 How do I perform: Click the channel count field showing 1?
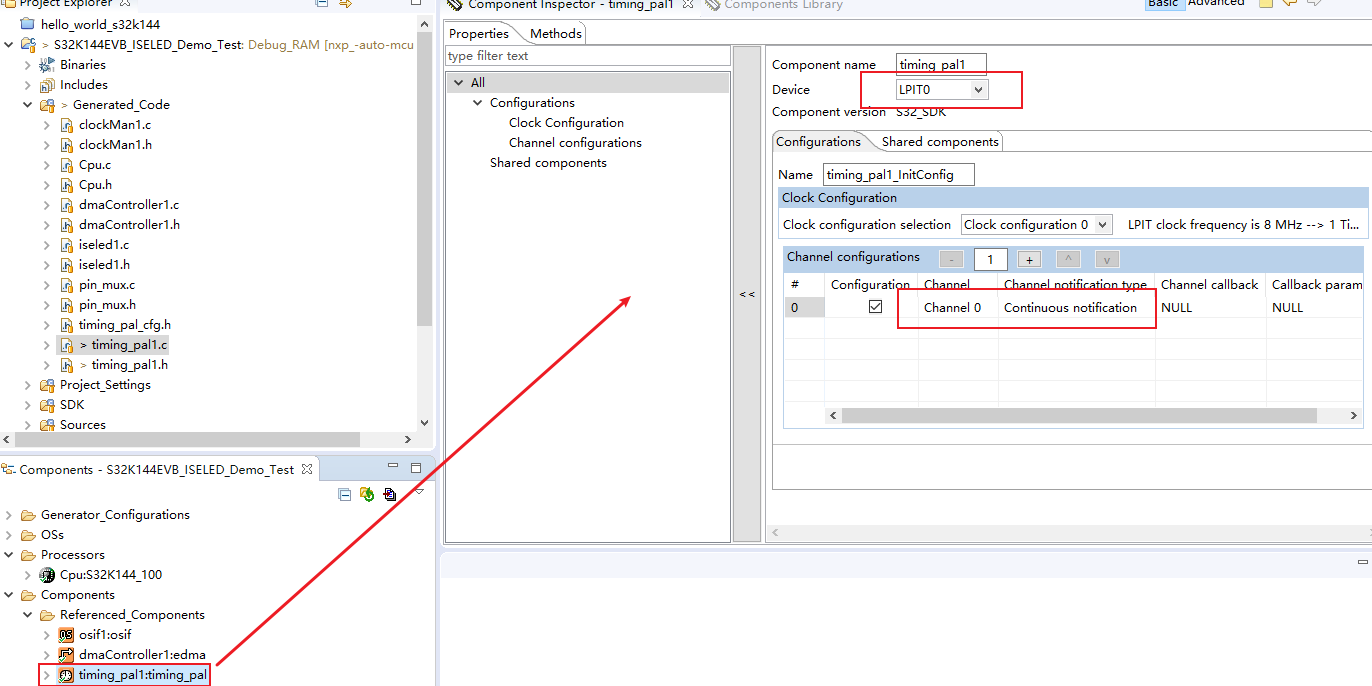pyautogui.click(x=990, y=260)
